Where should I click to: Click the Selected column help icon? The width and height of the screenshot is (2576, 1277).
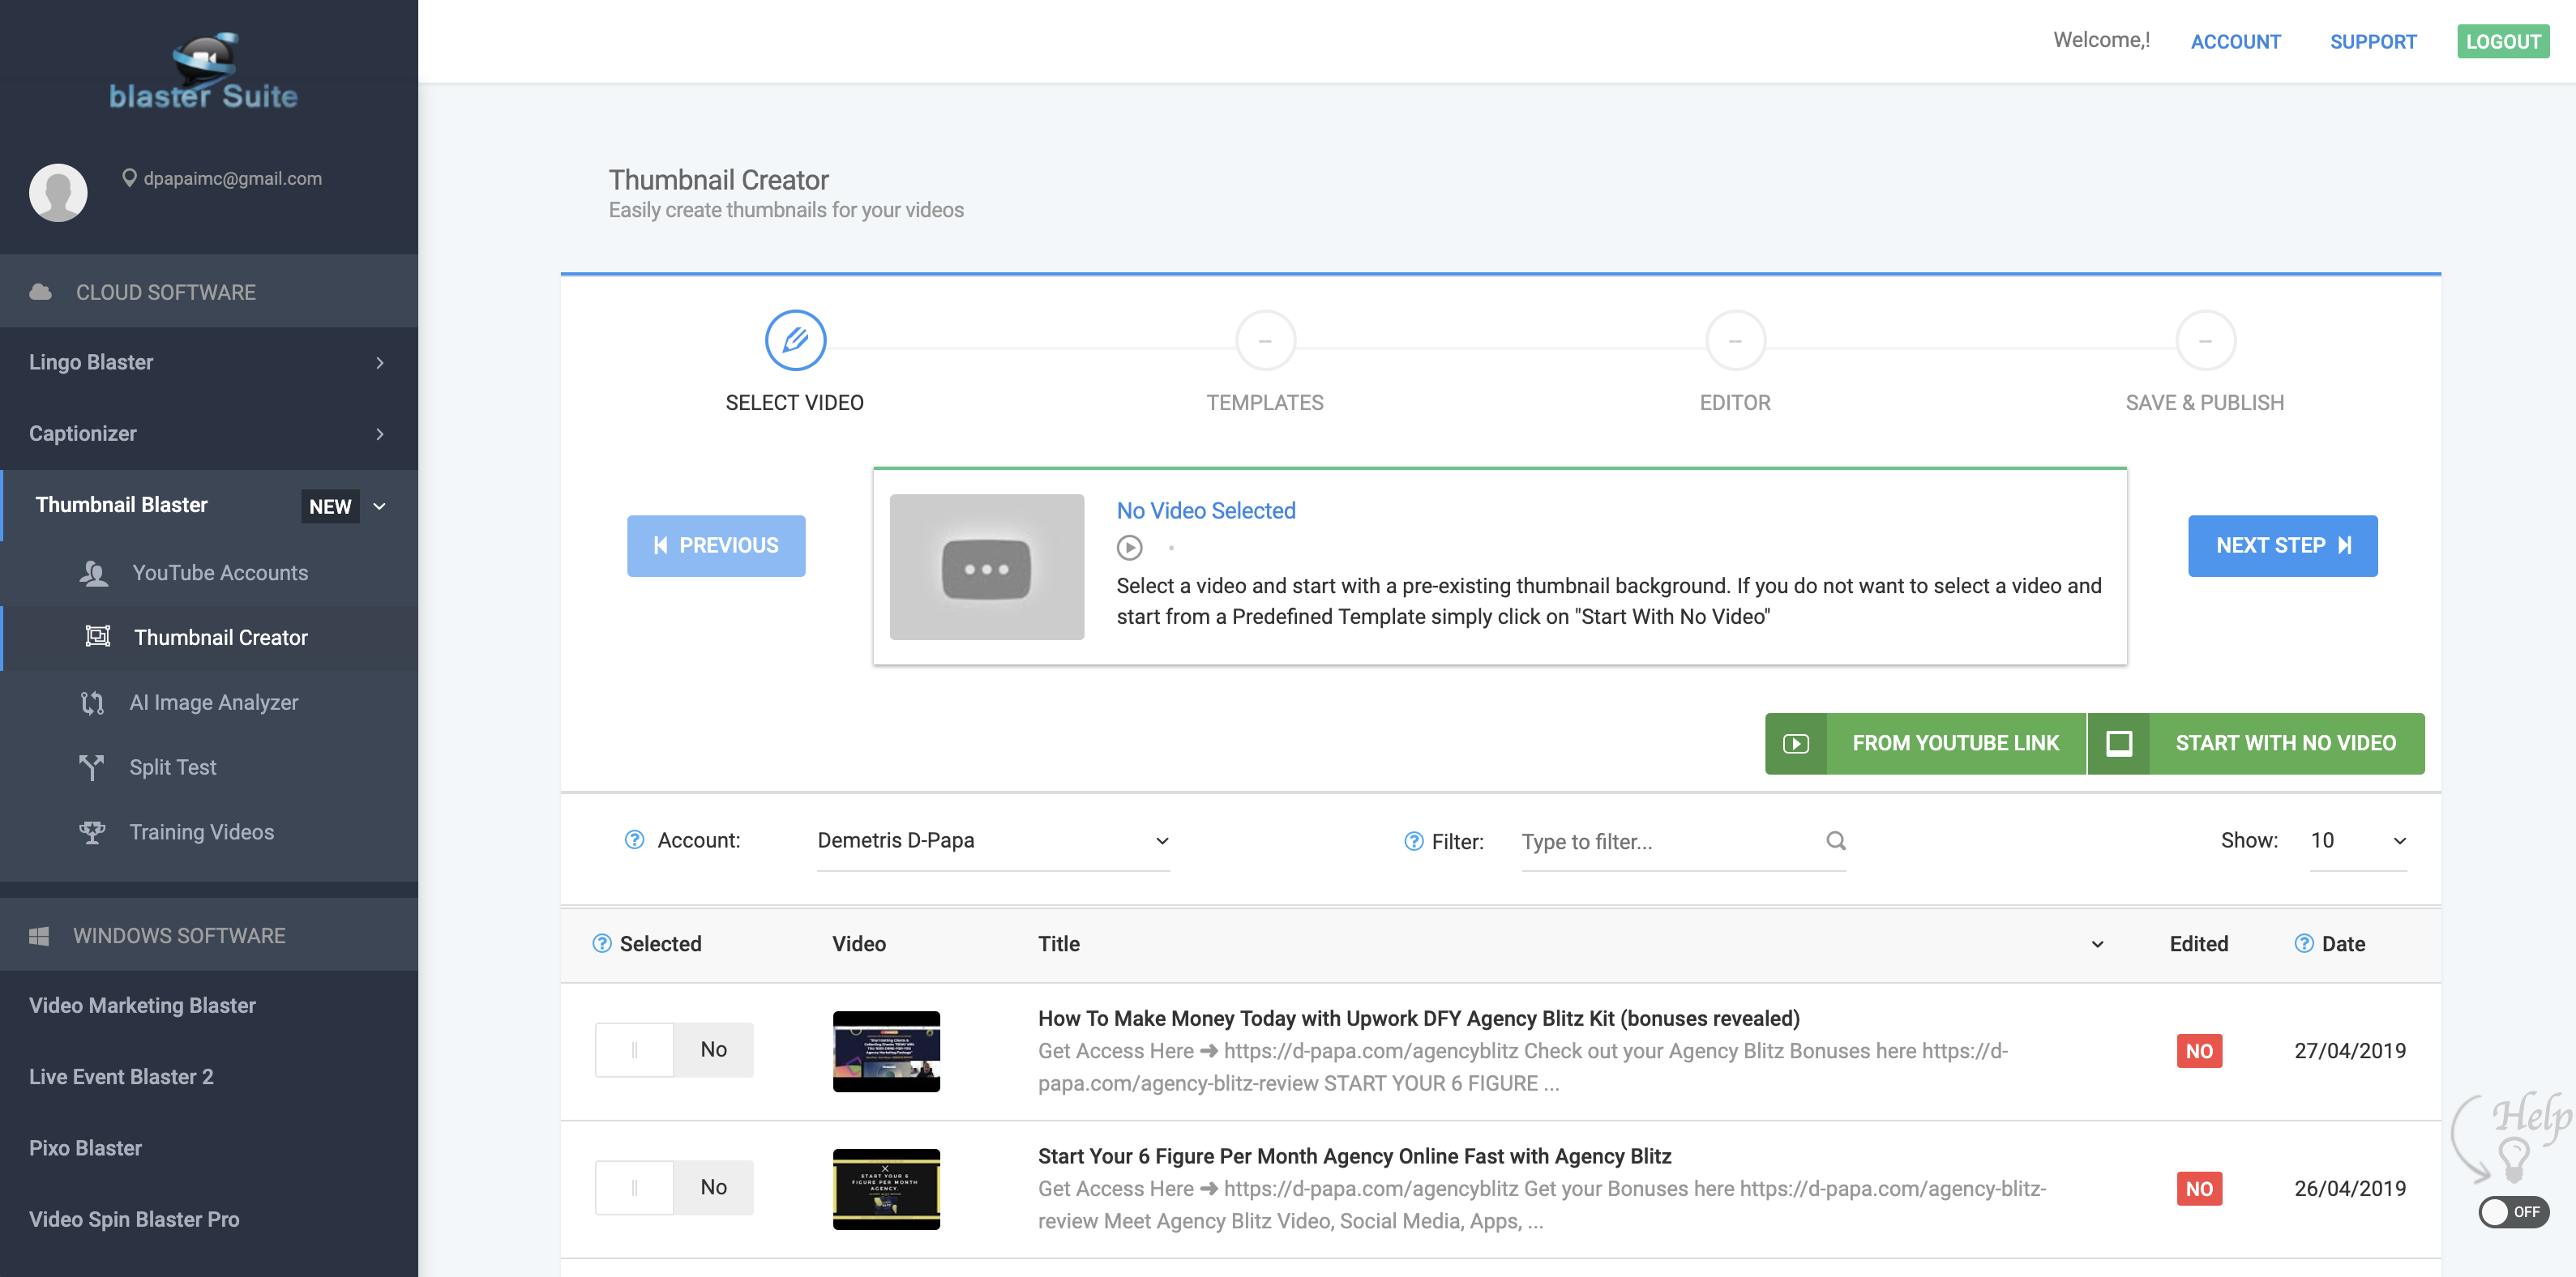[602, 943]
